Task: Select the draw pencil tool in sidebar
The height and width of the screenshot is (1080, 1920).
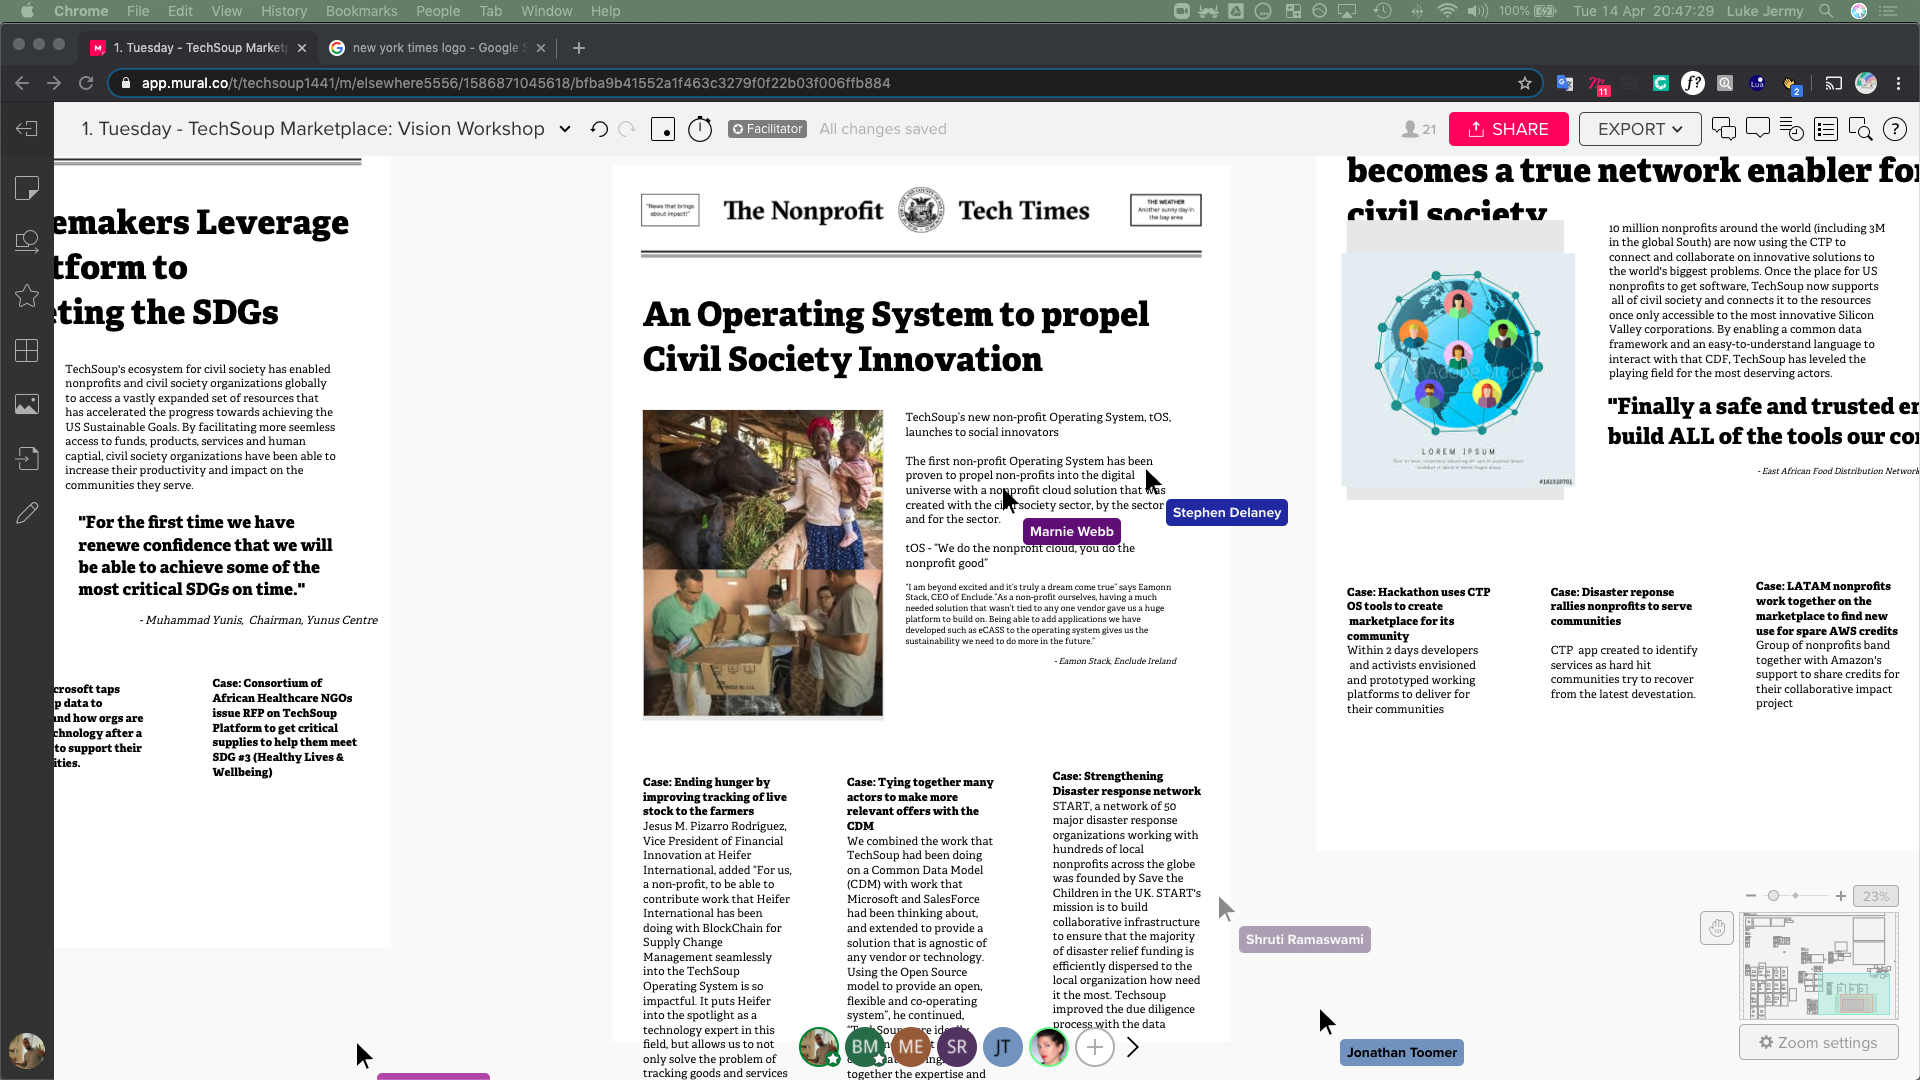Action: tap(27, 513)
